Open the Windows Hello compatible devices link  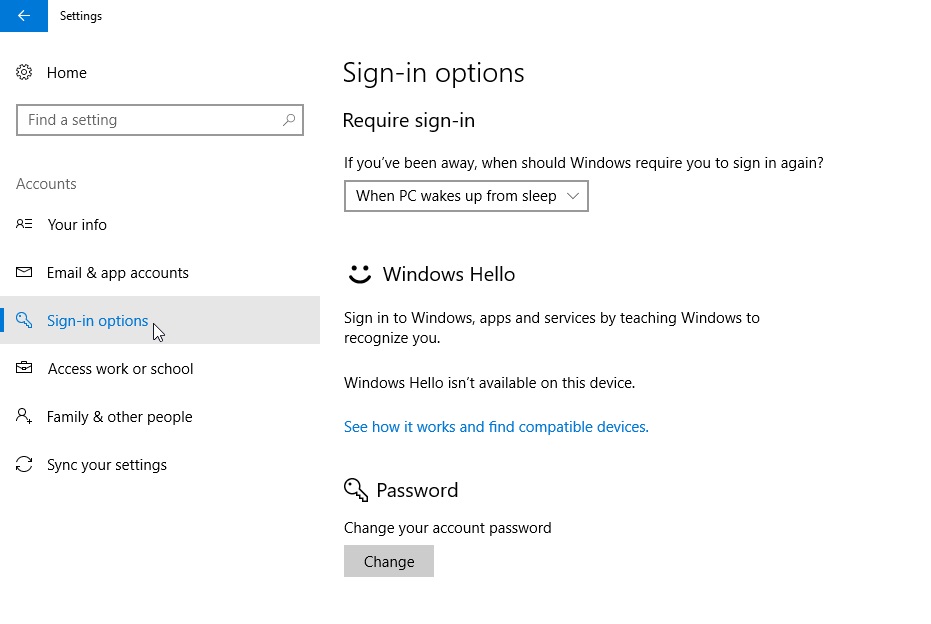495,426
